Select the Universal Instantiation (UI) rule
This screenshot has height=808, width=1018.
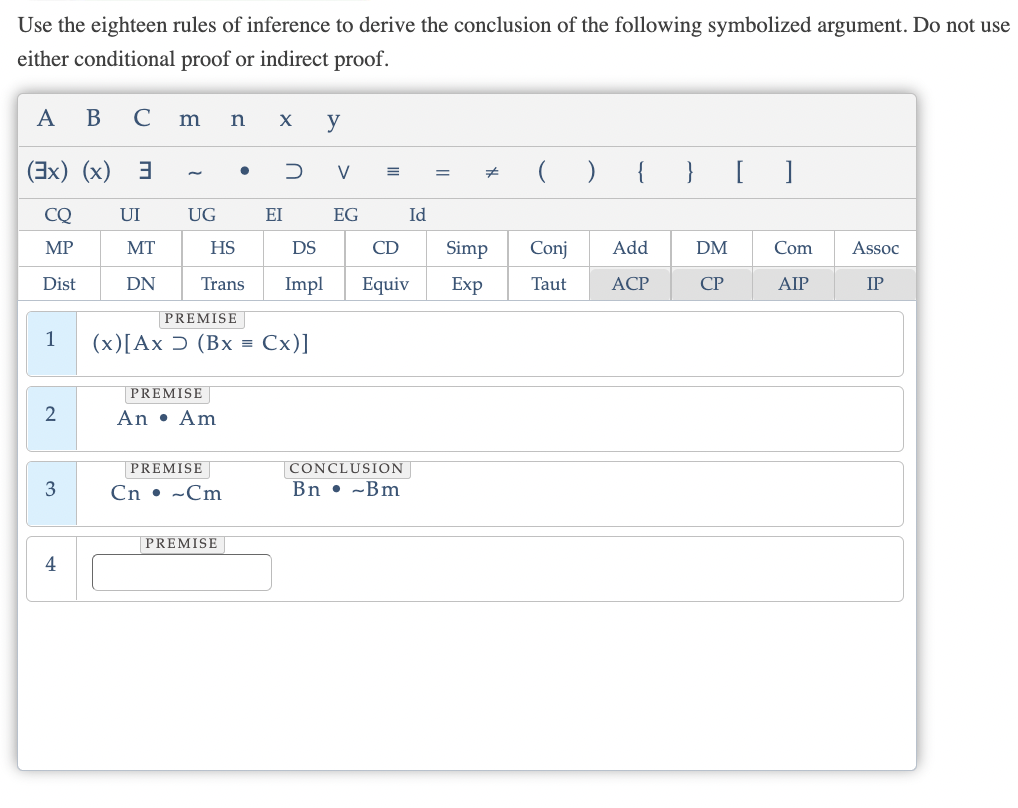click(x=130, y=215)
